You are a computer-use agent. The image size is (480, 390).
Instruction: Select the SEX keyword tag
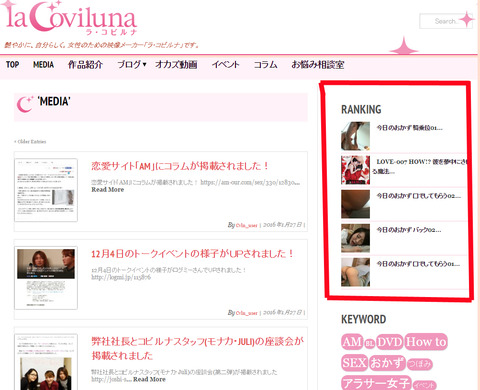pyautogui.click(x=354, y=363)
